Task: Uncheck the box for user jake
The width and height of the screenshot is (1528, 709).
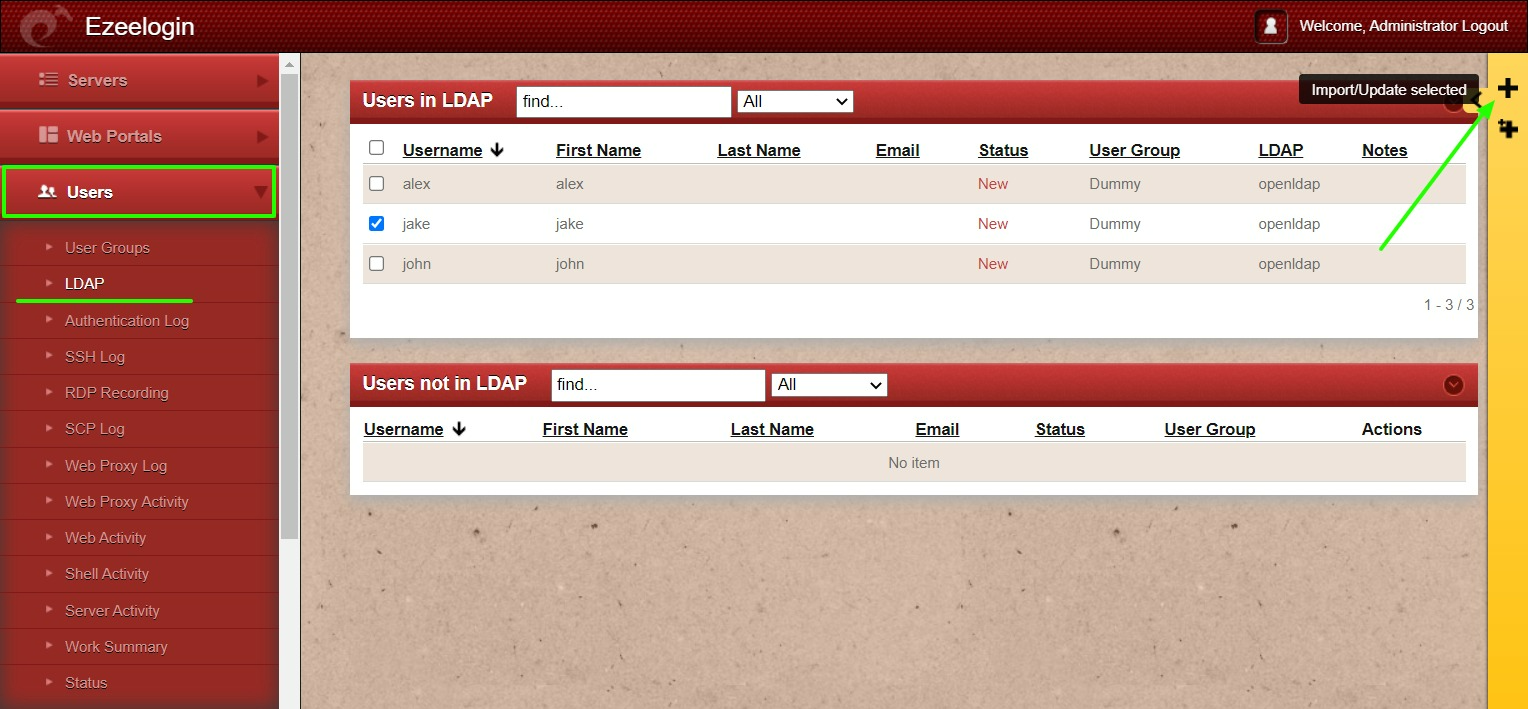Action: (x=376, y=224)
